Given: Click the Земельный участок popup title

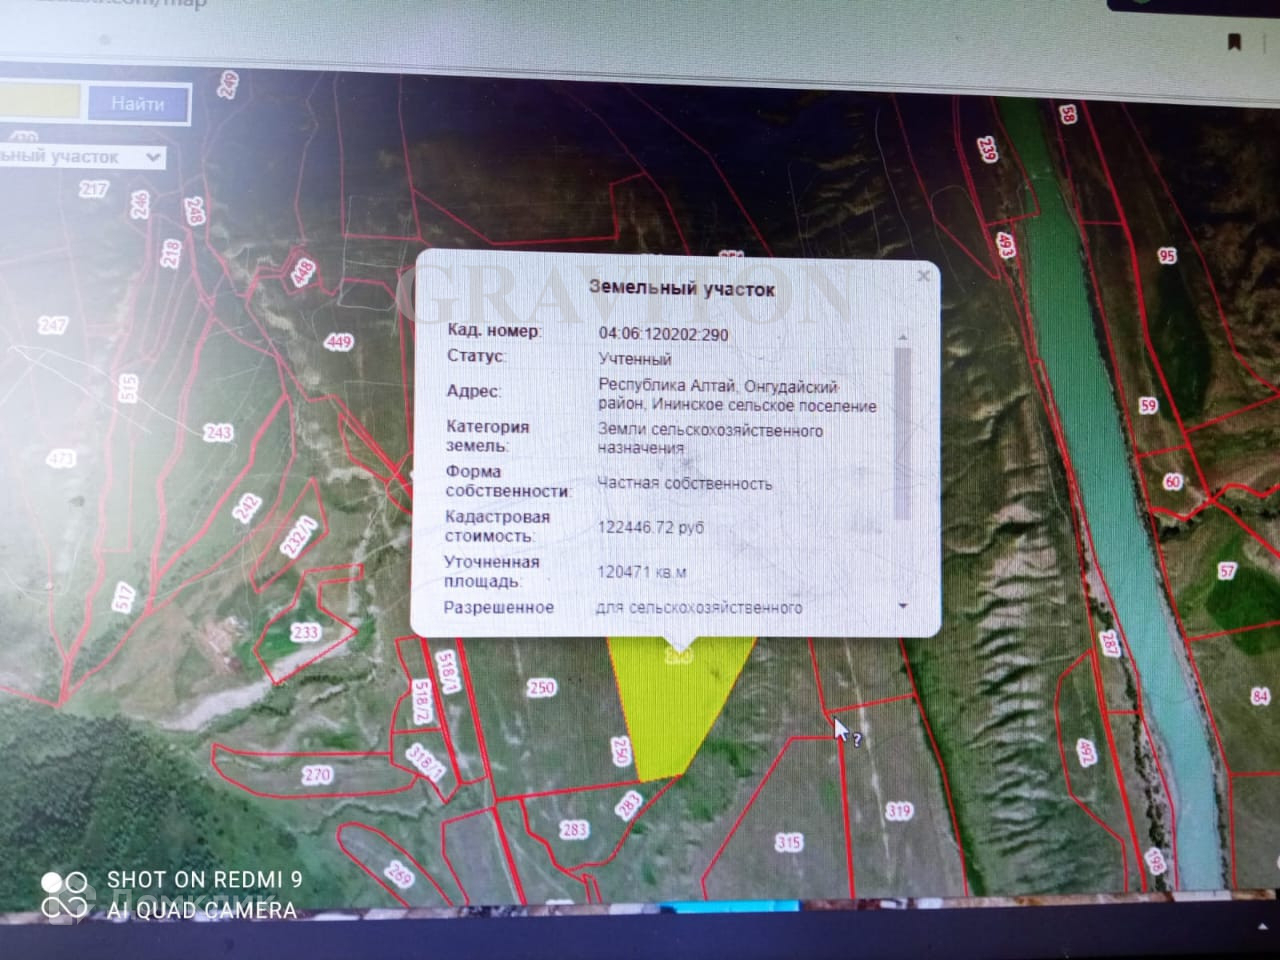Looking at the screenshot, I should tap(682, 289).
